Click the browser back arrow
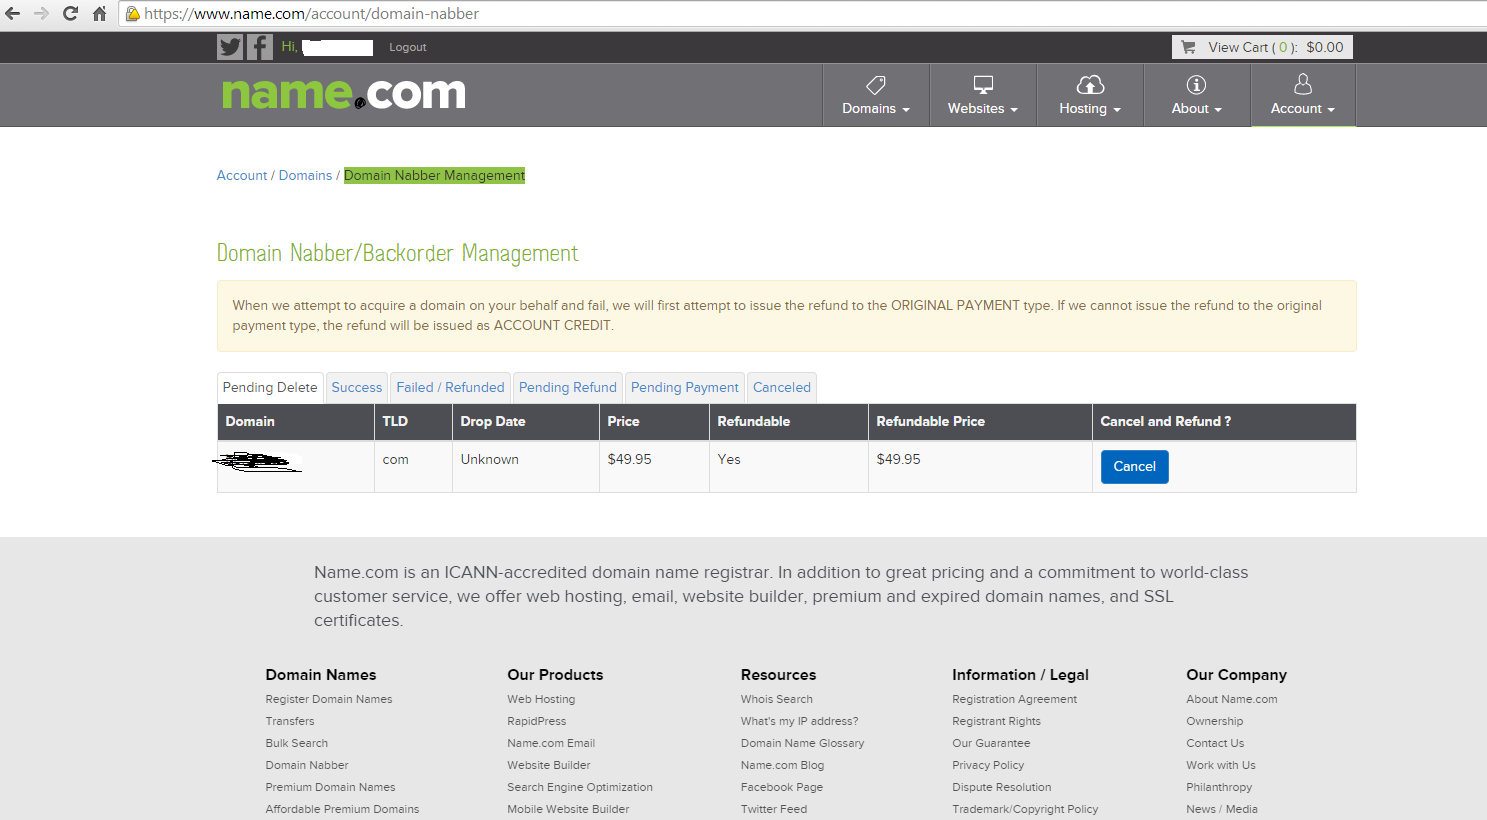The height and width of the screenshot is (820, 1487). [13, 14]
